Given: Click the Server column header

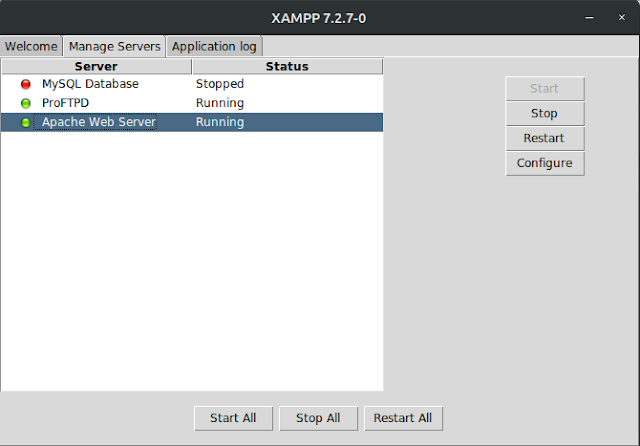Looking at the screenshot, I should [x=96, y=66].
